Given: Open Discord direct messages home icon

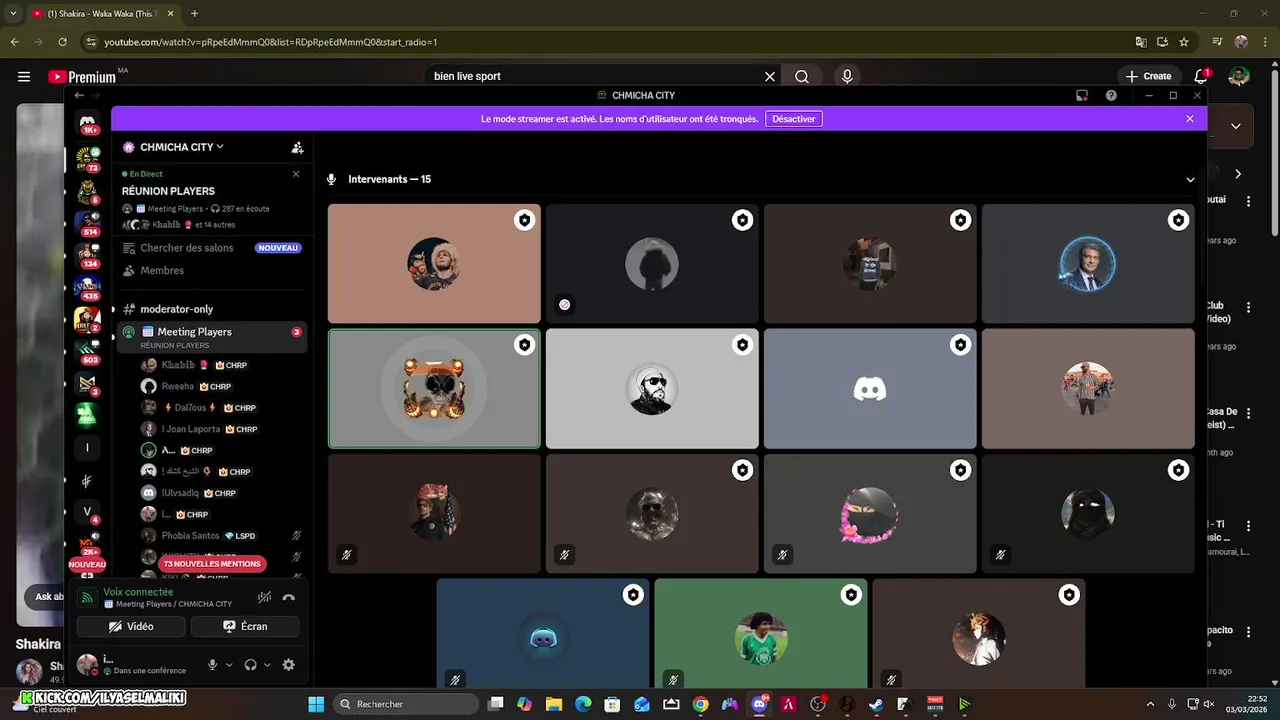Looking at the screenshot, I should tap(89, 122).
